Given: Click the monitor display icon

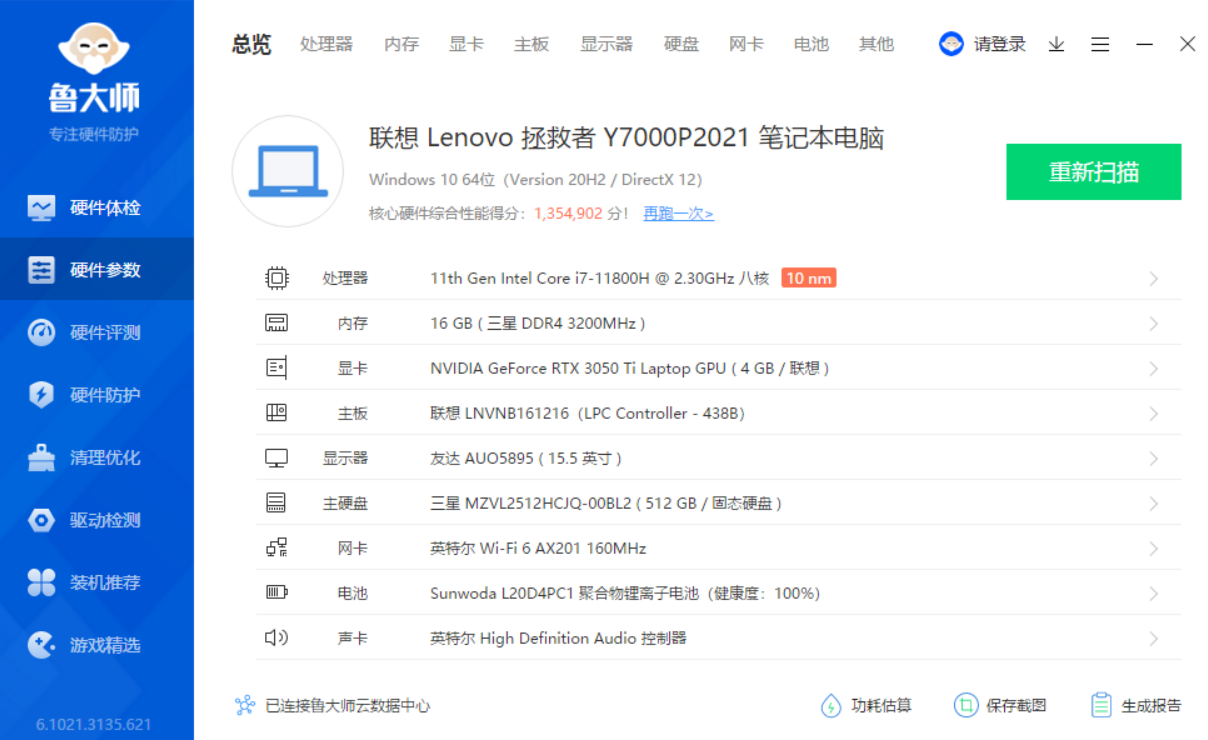Looking at the screenshot, I should coord(277,458).
